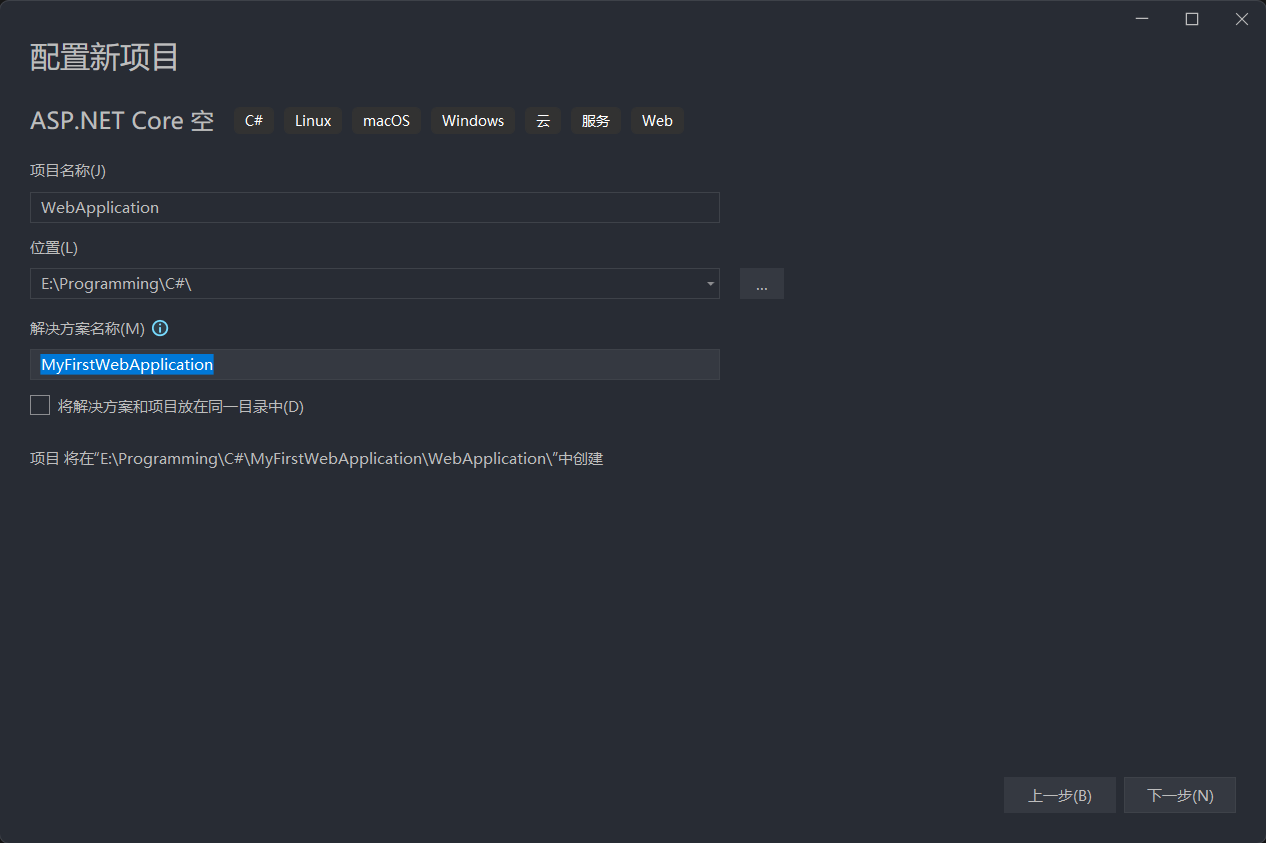Click the Windows platform tag
The image size is (1266, 843).
pyautogui.click(x=473, y=121)
